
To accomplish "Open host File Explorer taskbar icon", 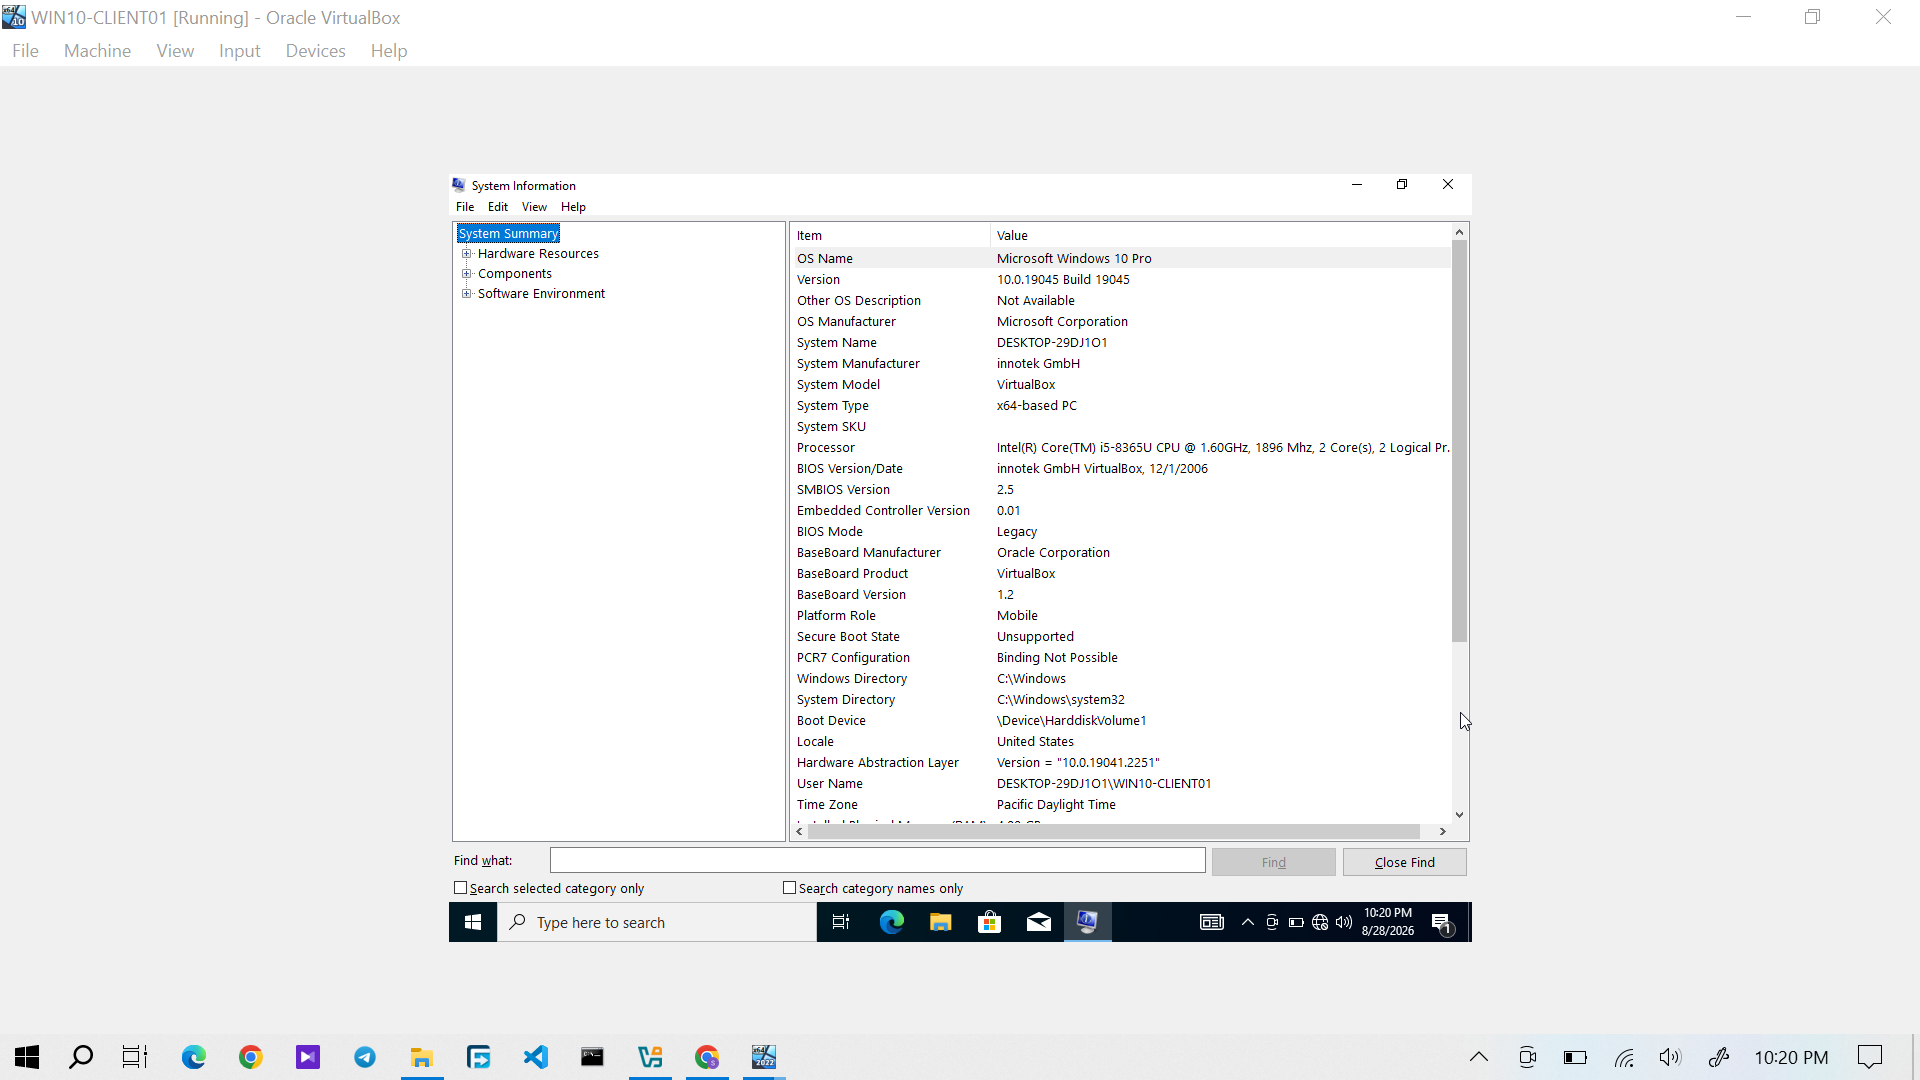I will [422, 1057].
